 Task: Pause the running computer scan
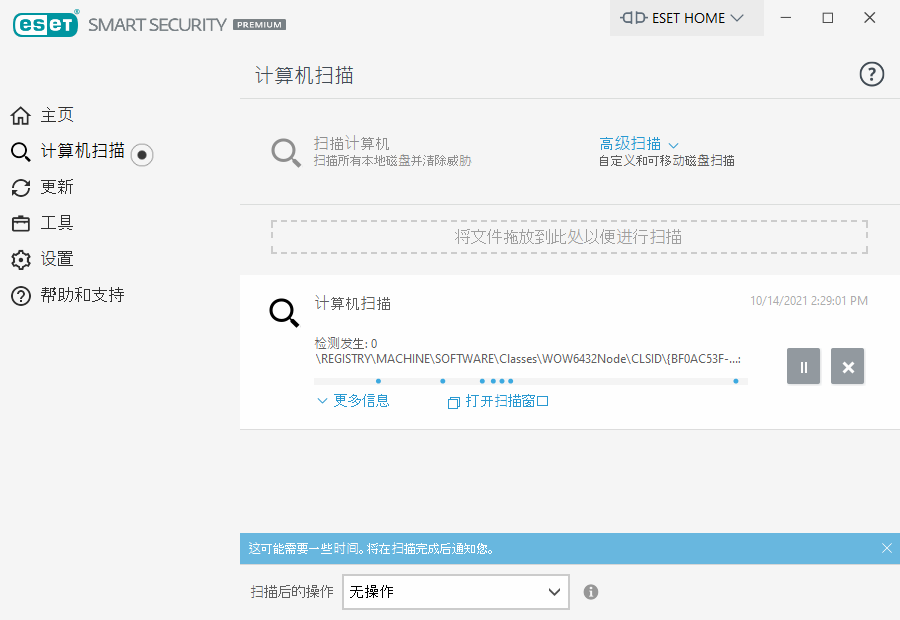pyautogui.click(x=803, y=366)
